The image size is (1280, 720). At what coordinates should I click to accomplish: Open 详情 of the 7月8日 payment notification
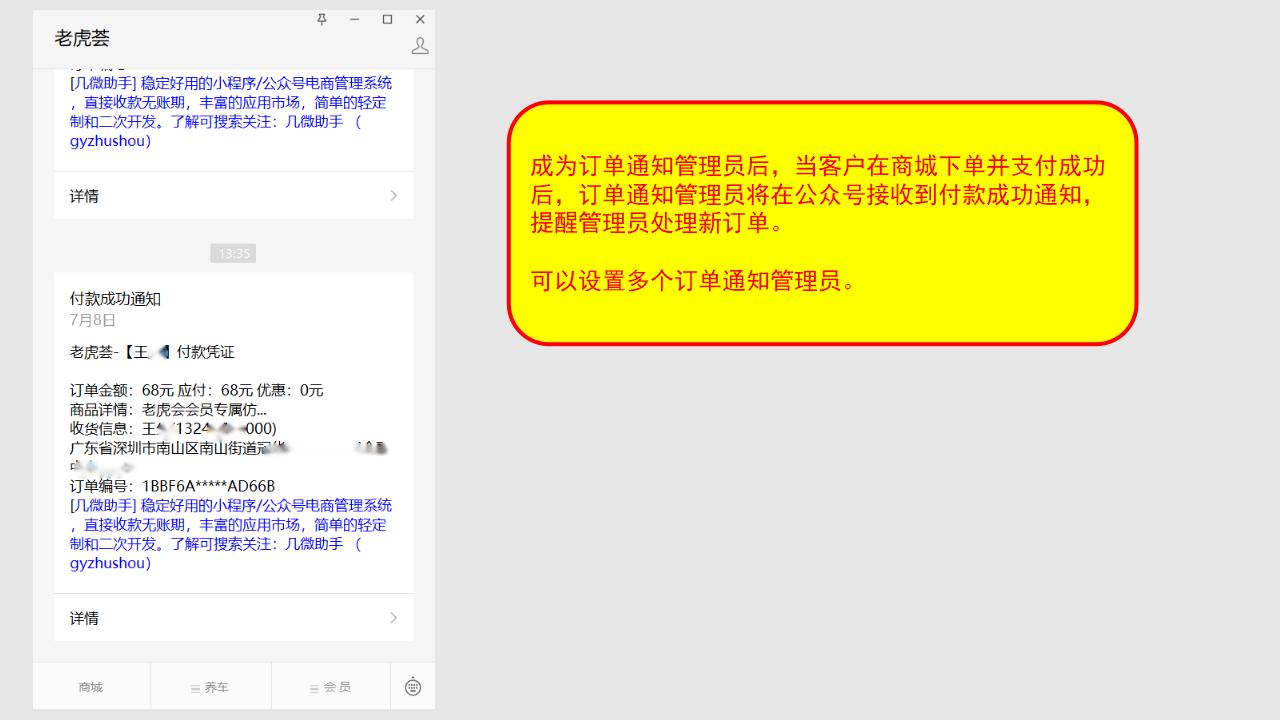234,618
